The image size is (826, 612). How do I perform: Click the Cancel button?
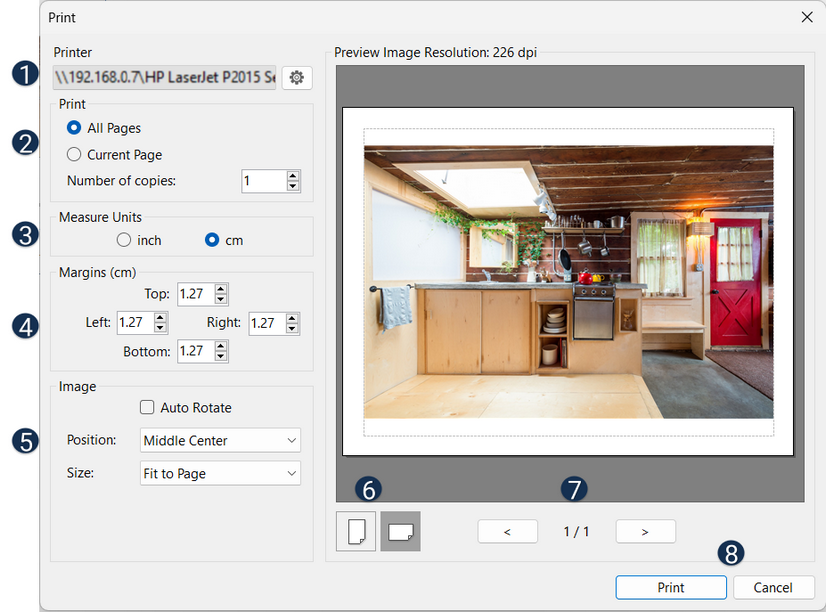[x=773, y=587]
